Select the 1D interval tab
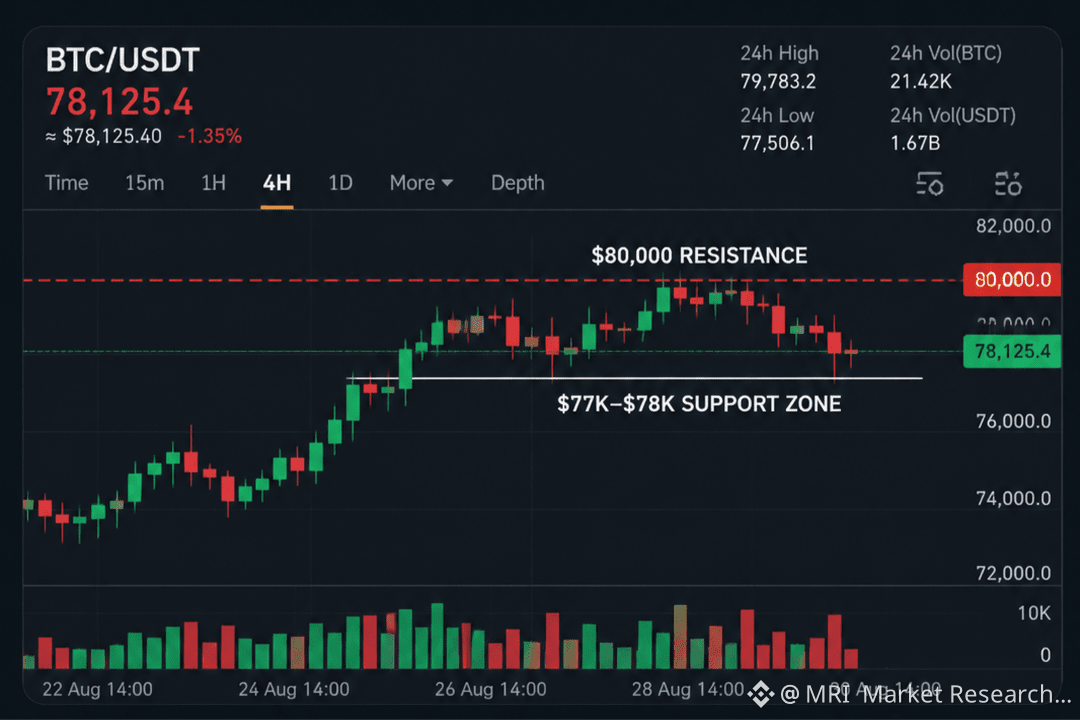 [x=340, y=183]
